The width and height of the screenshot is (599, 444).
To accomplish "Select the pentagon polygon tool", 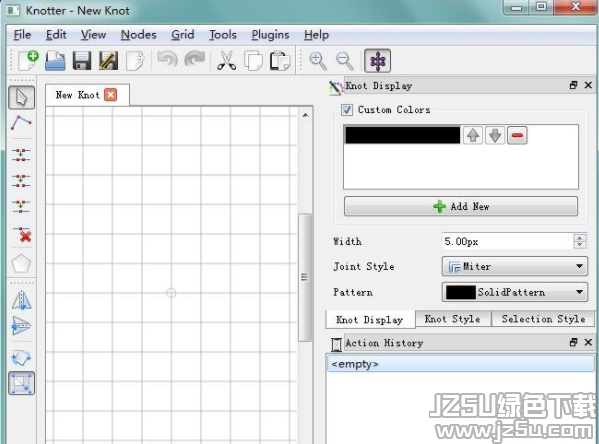I will [x=21, y=263].
